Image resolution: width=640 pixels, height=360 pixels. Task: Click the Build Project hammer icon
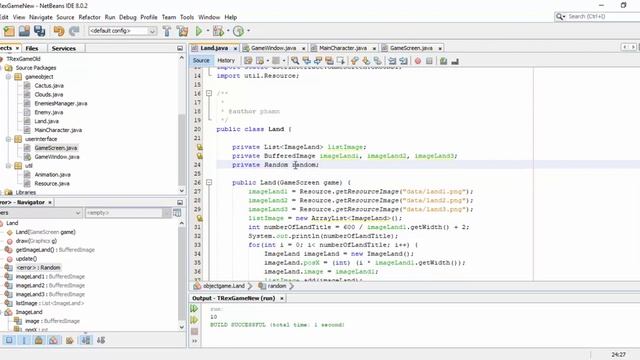tap(167, 31)
